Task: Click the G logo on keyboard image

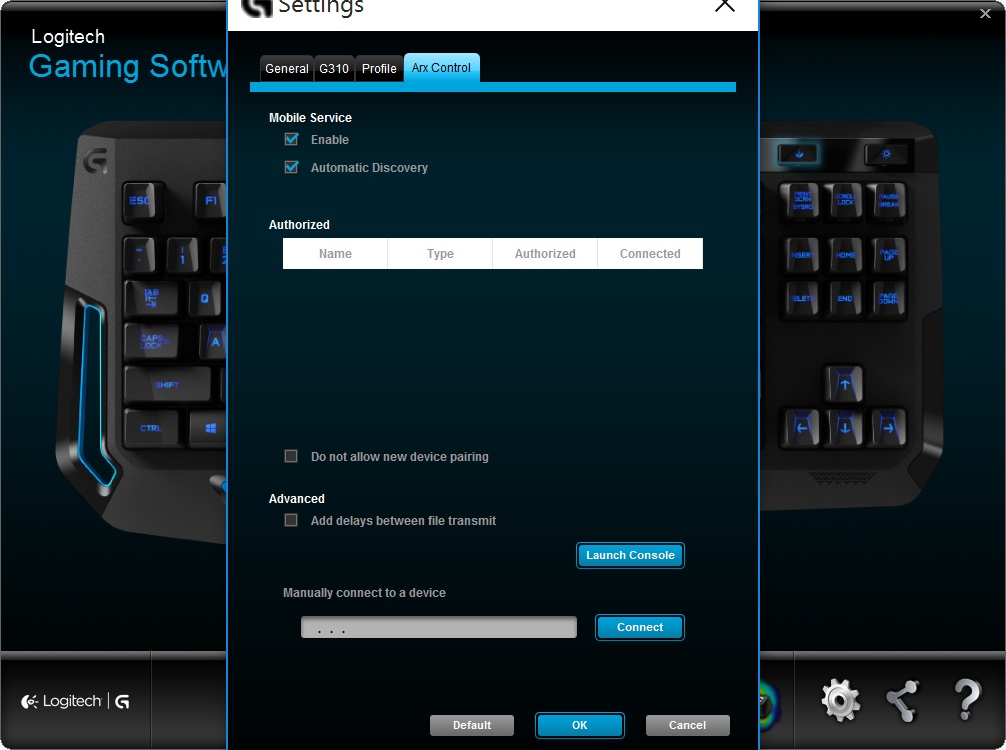Action: point(95,160)
